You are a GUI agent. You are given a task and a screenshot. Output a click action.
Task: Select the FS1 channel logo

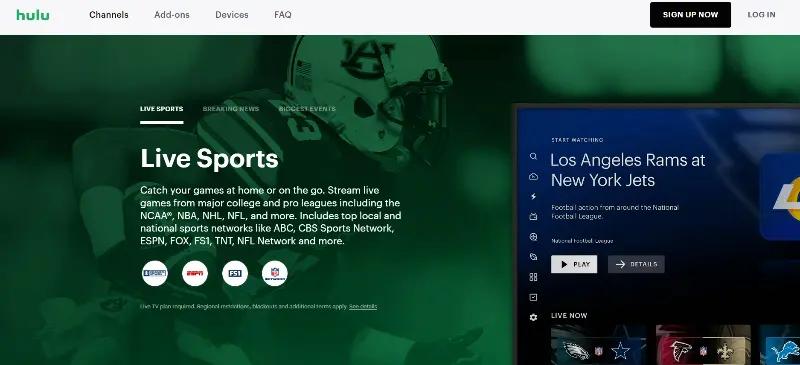(x=235, y=274)
